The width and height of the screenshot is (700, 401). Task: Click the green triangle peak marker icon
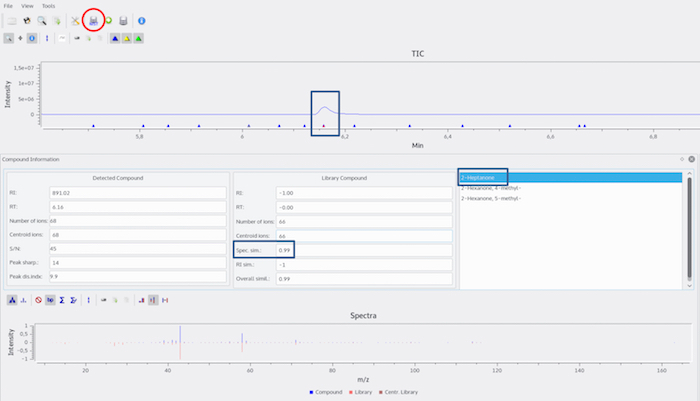[139, 38]
